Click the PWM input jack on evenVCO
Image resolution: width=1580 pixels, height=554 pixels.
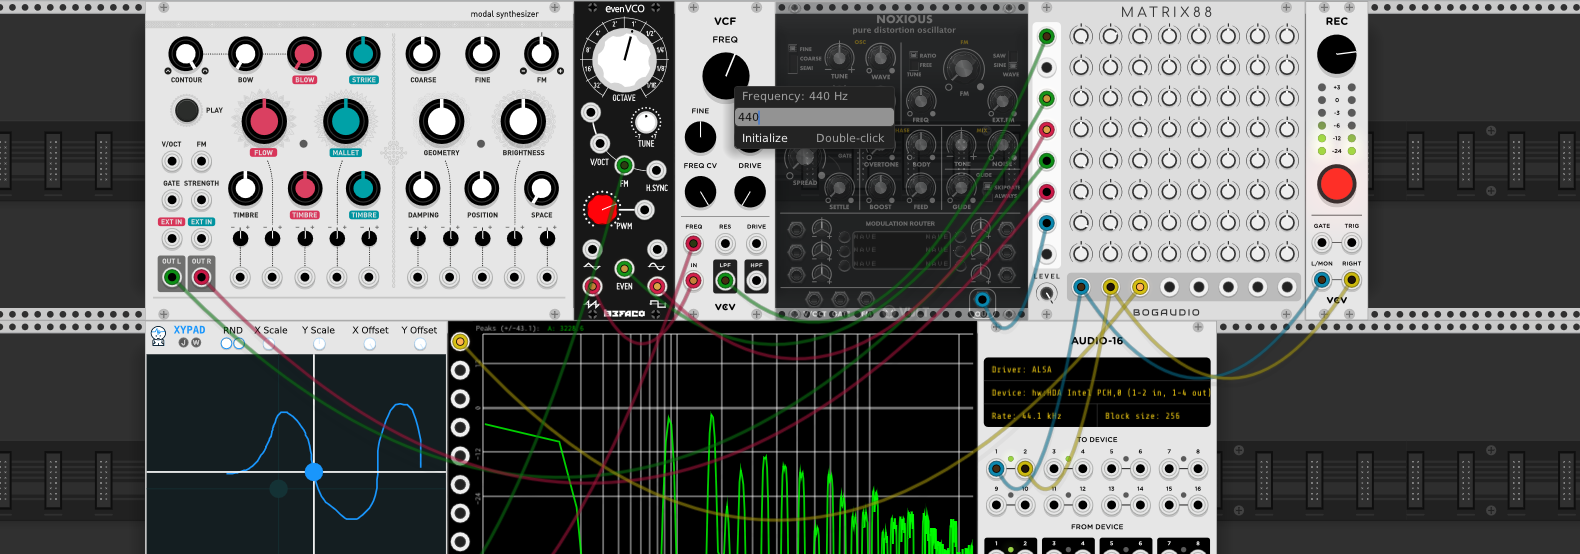point(645,209)
